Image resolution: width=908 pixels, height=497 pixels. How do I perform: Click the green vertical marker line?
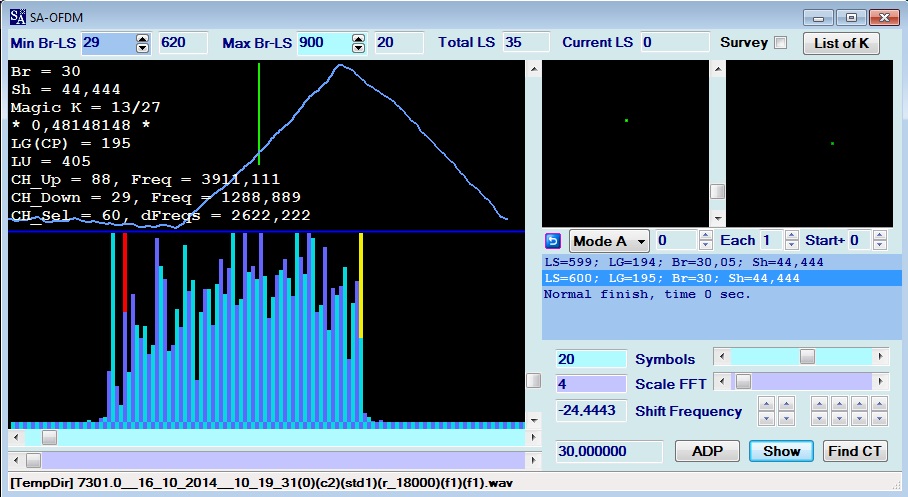(259, 114)
